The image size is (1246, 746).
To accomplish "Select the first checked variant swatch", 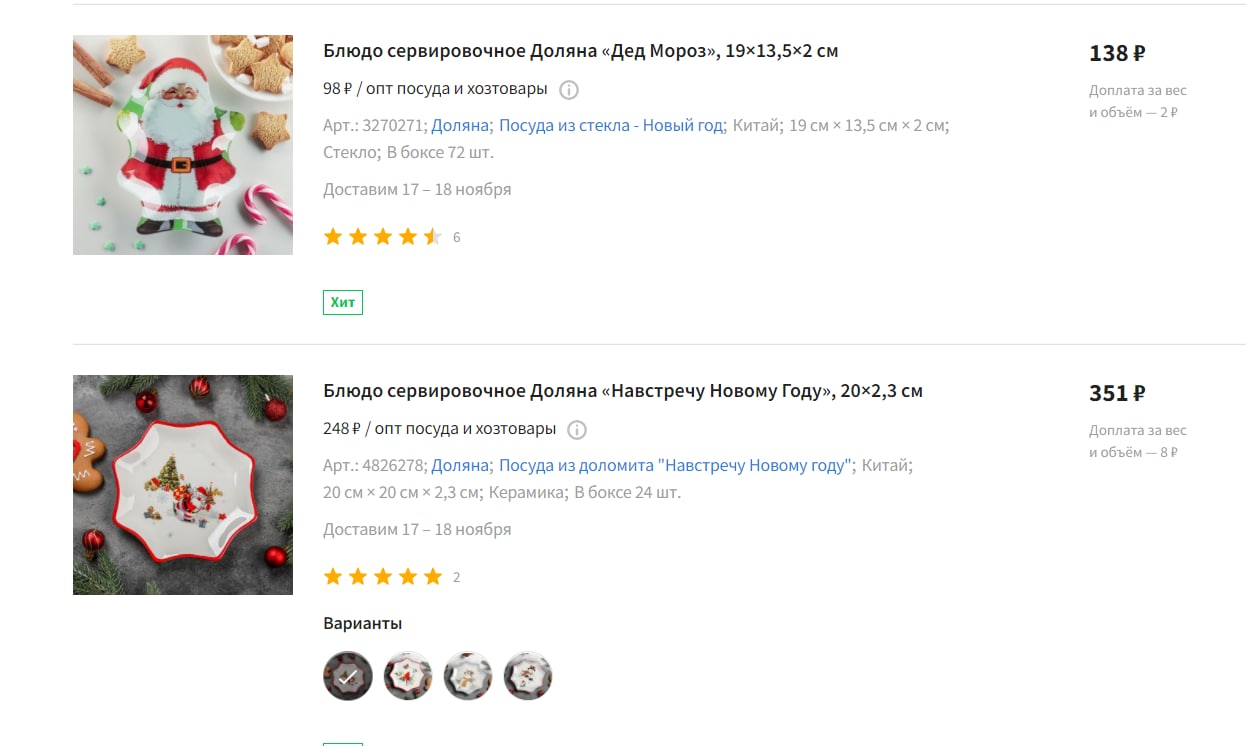I will [x=348, y=676].
